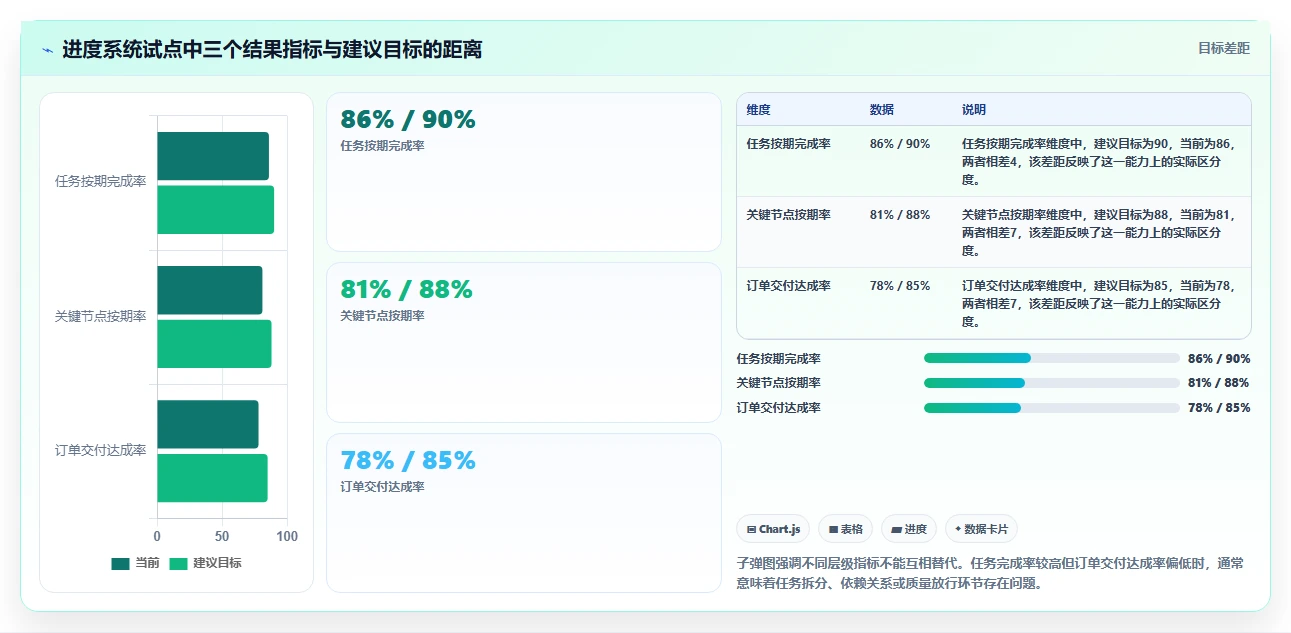Click 任务按期完成率 chart axis label
1291x633 pixels.
100,182
